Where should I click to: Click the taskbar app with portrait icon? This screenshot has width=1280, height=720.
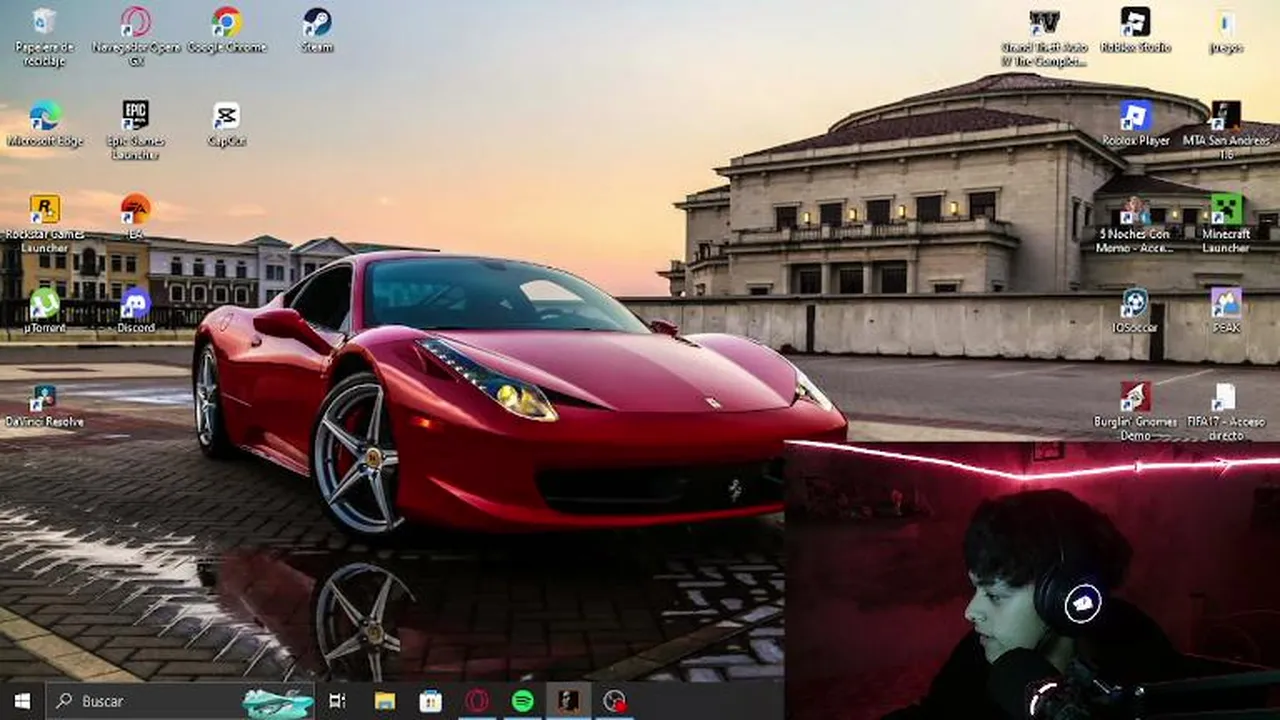[x=568, y=701]
